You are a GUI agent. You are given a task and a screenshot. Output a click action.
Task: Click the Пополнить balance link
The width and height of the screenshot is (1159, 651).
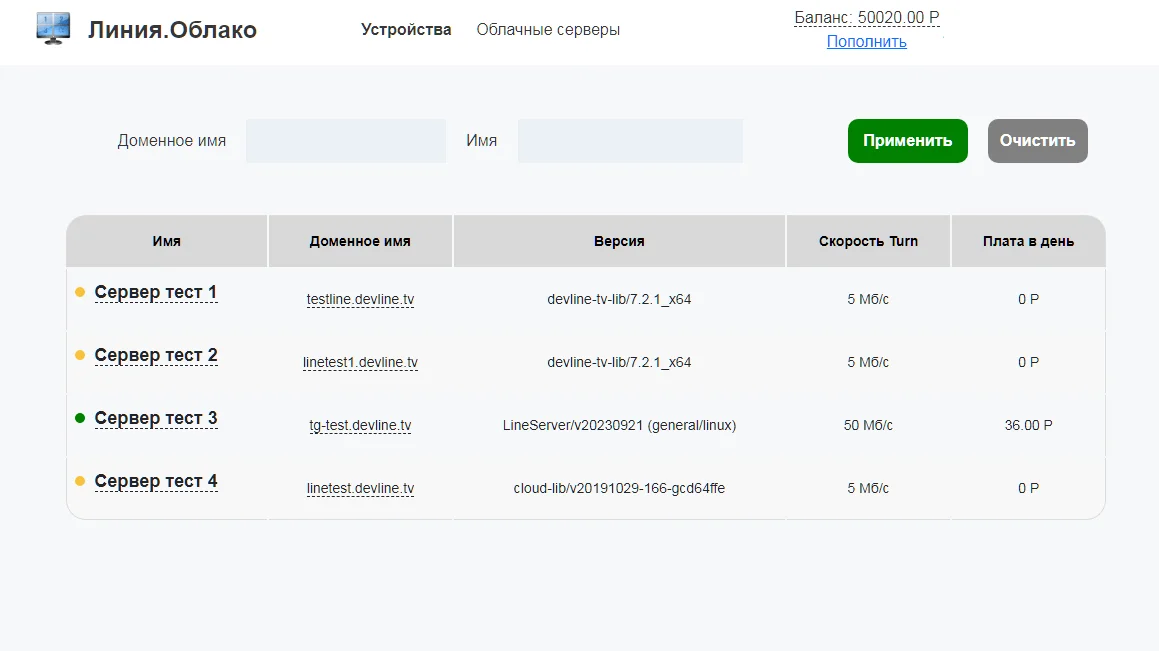coord(866,42)
